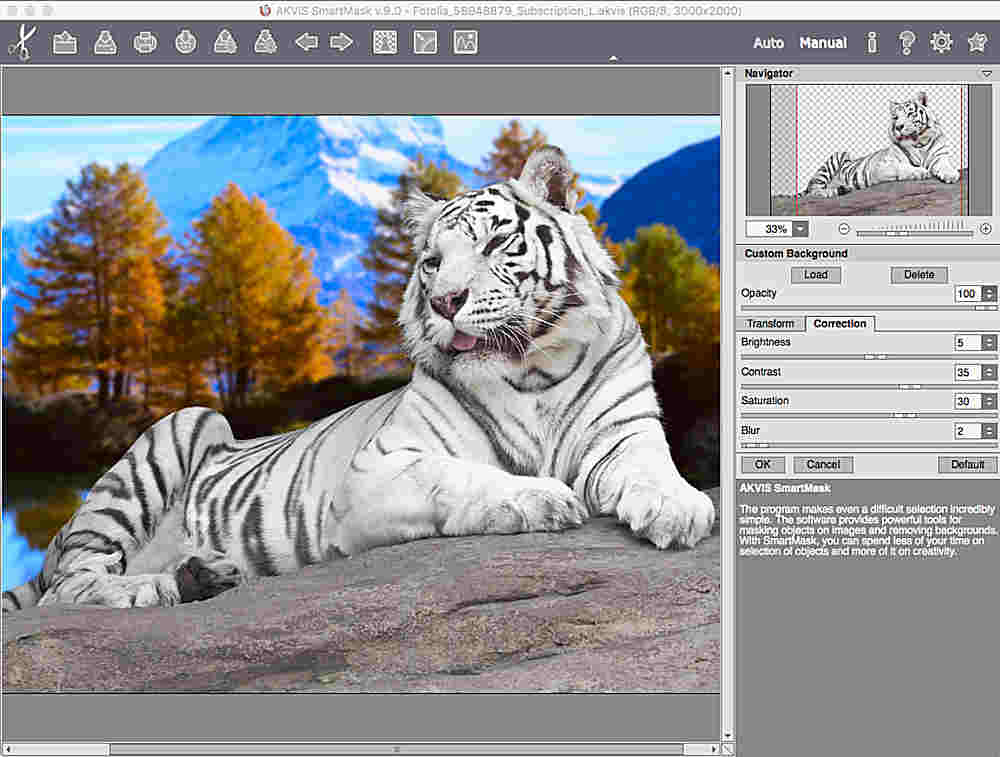Open program info with the i icon
This screenshot has width=1000, height=757.
[872, 43]
